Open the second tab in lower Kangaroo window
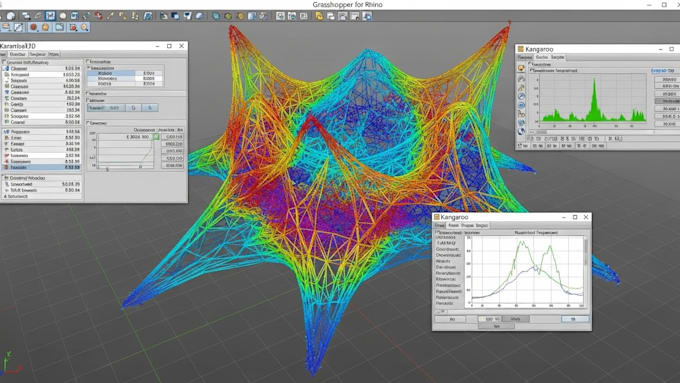680x383 pixels. point(454,226)
